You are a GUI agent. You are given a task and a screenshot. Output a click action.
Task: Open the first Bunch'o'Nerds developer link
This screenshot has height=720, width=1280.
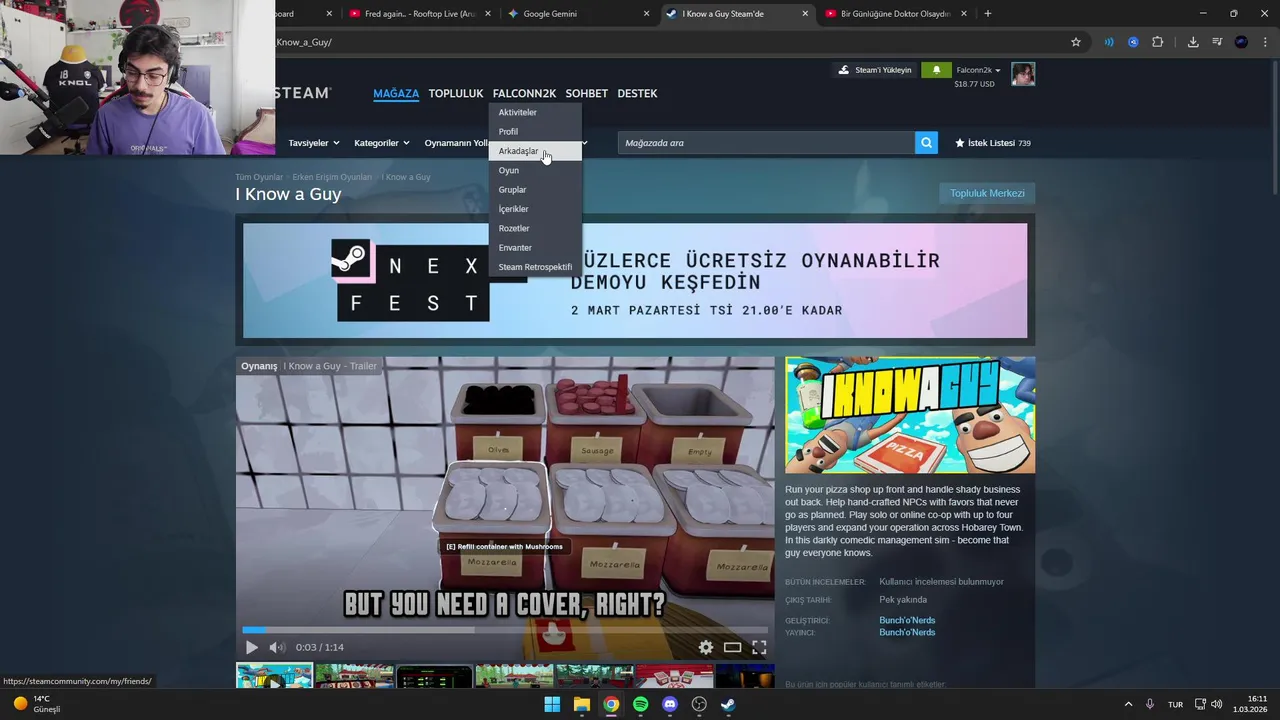(907, 620)
